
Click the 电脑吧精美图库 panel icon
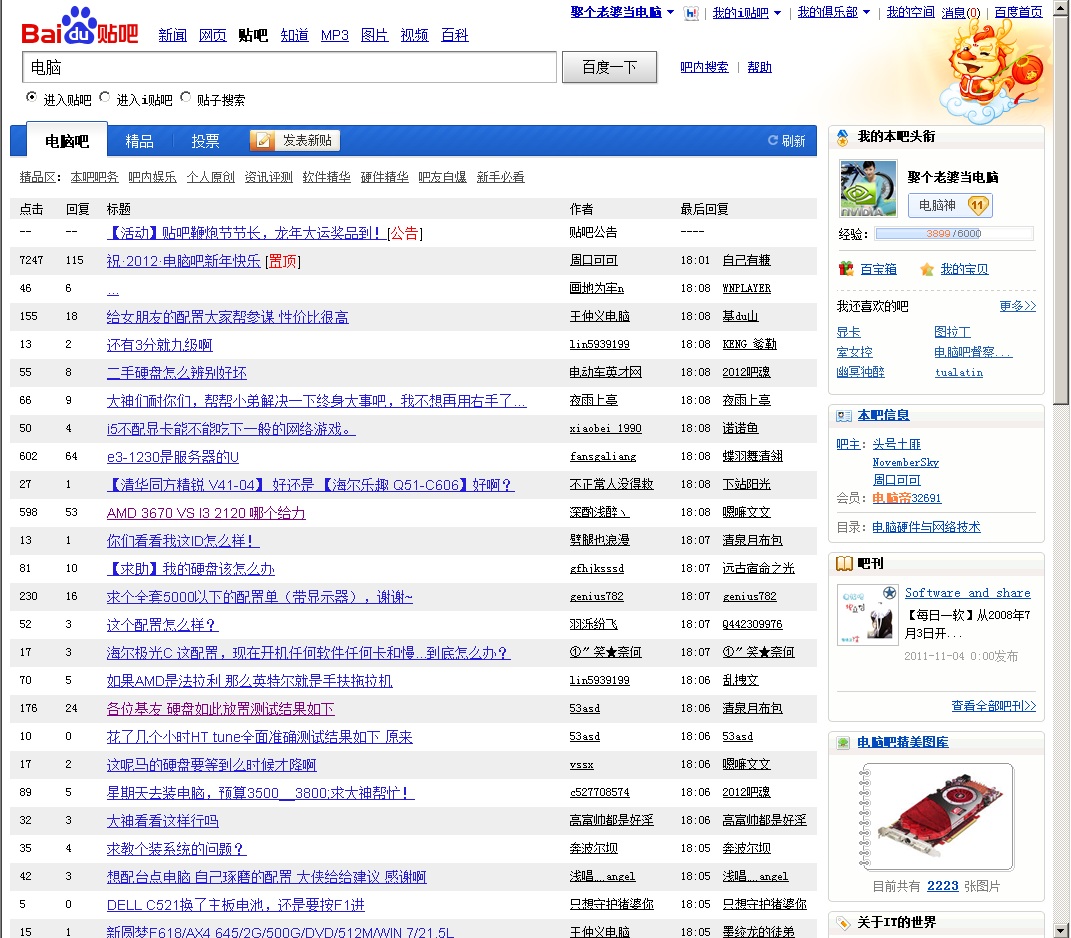[844, 743]
